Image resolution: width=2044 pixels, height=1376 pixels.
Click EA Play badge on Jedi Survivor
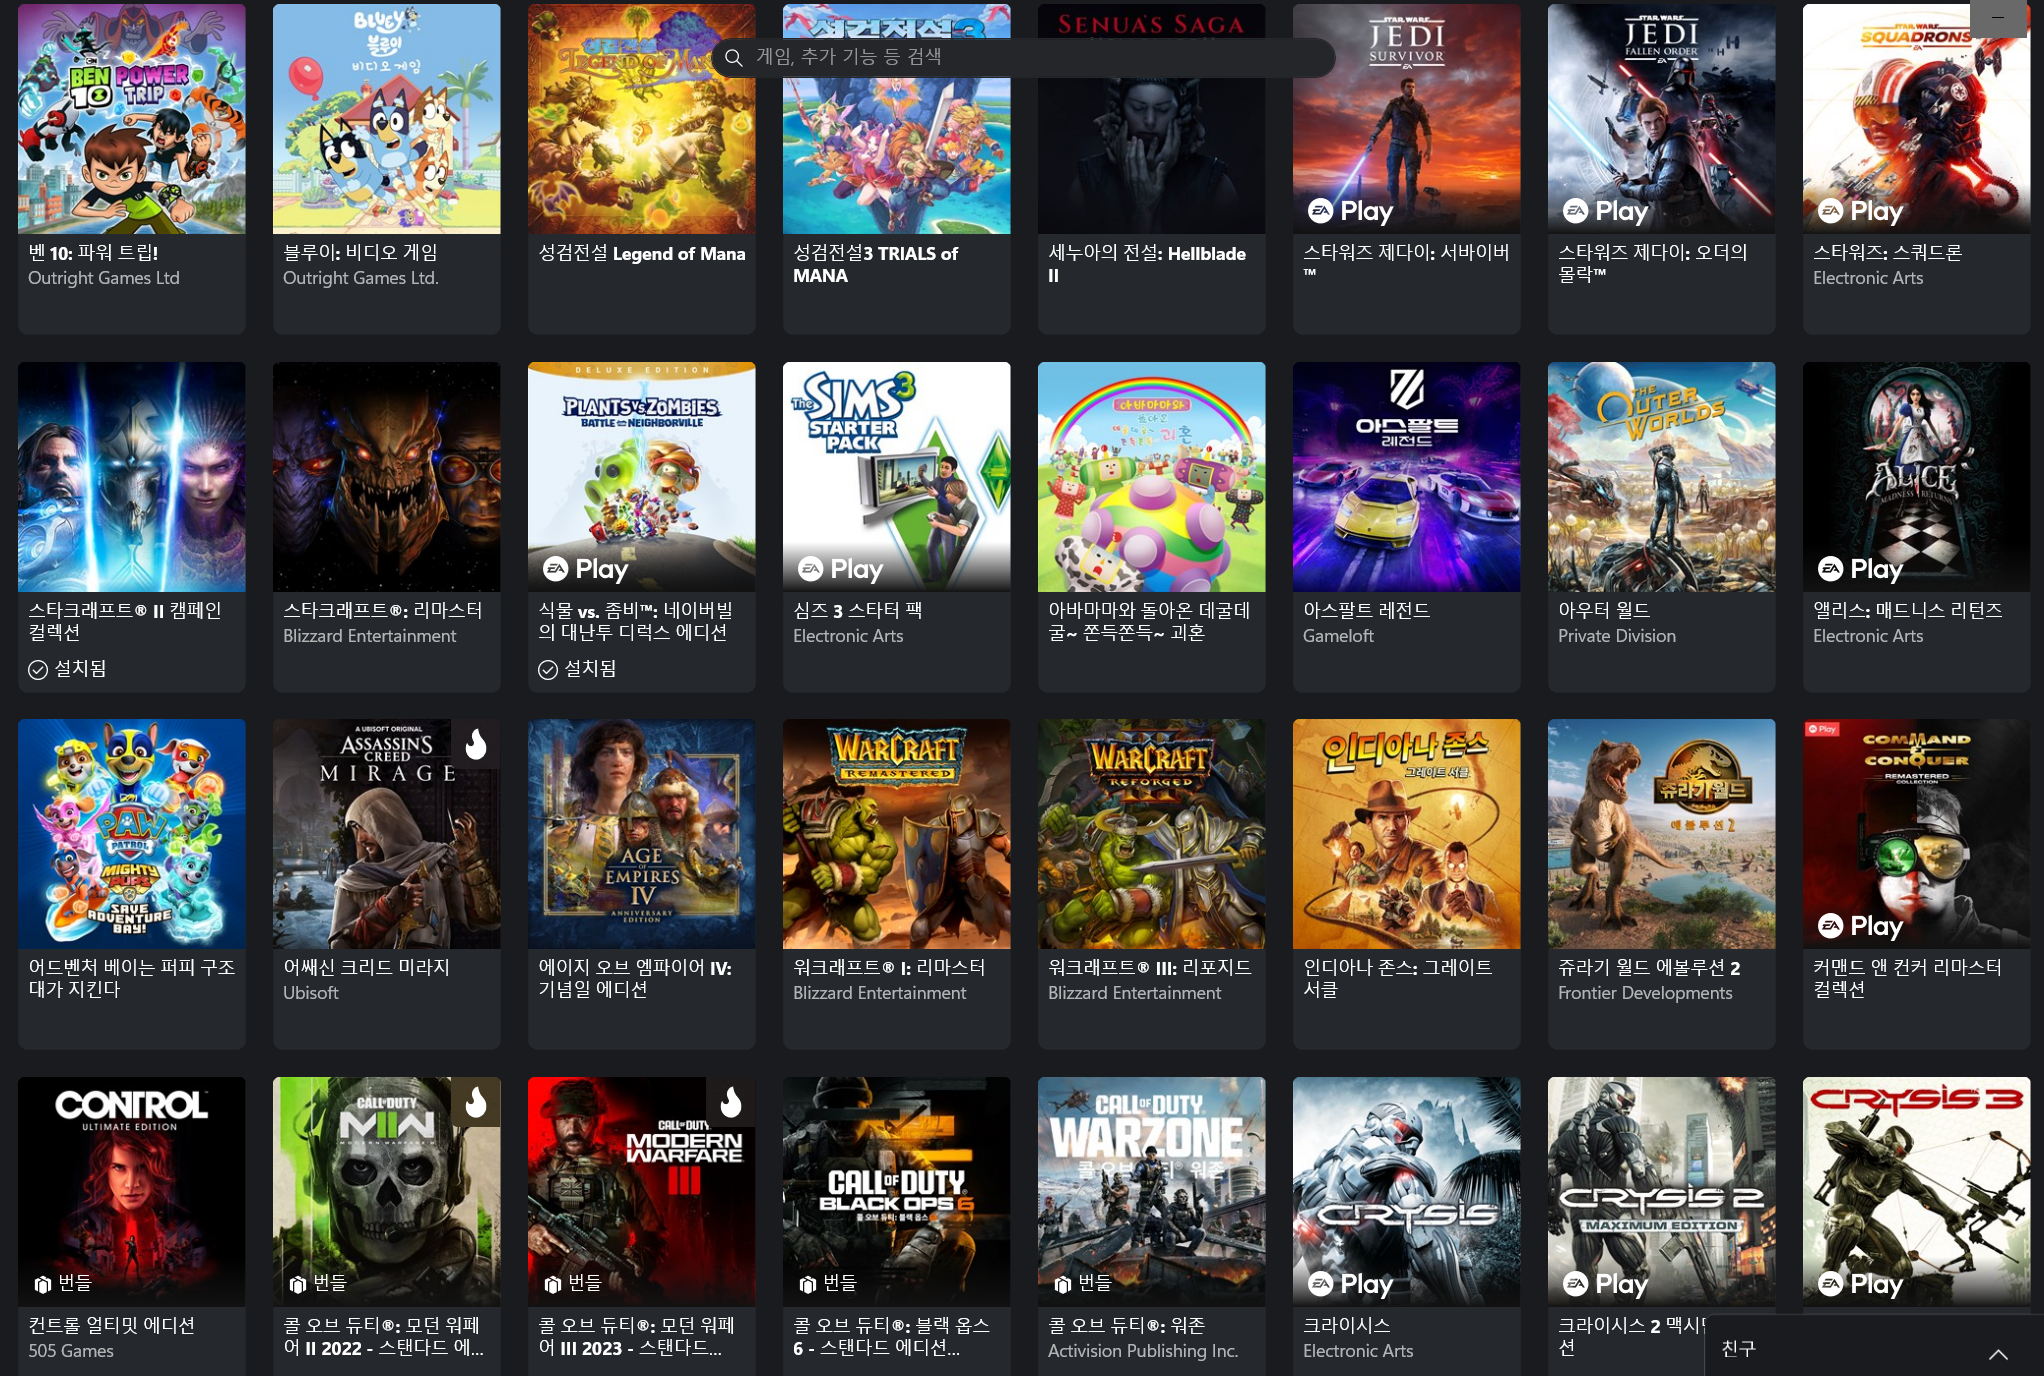click(1350, 211)
